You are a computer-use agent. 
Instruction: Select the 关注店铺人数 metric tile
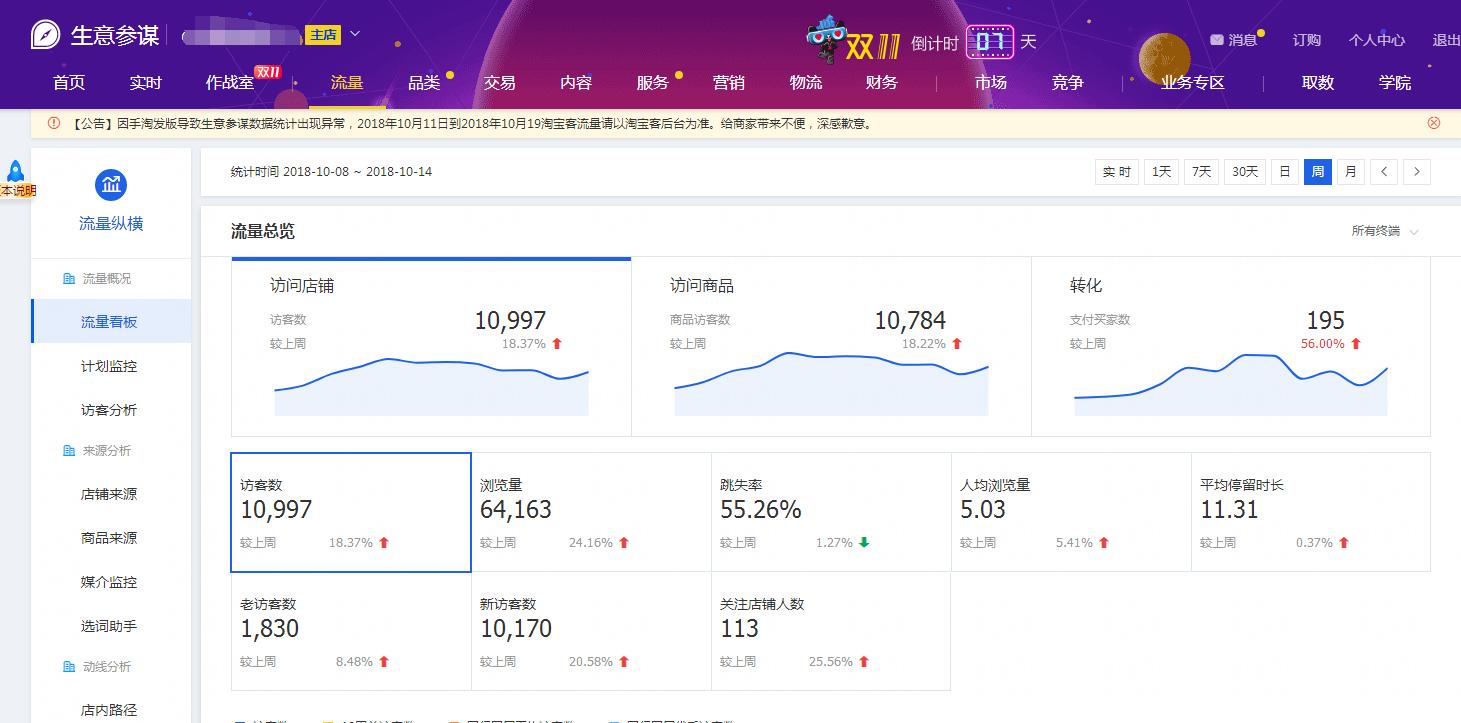tap(831, 631)
